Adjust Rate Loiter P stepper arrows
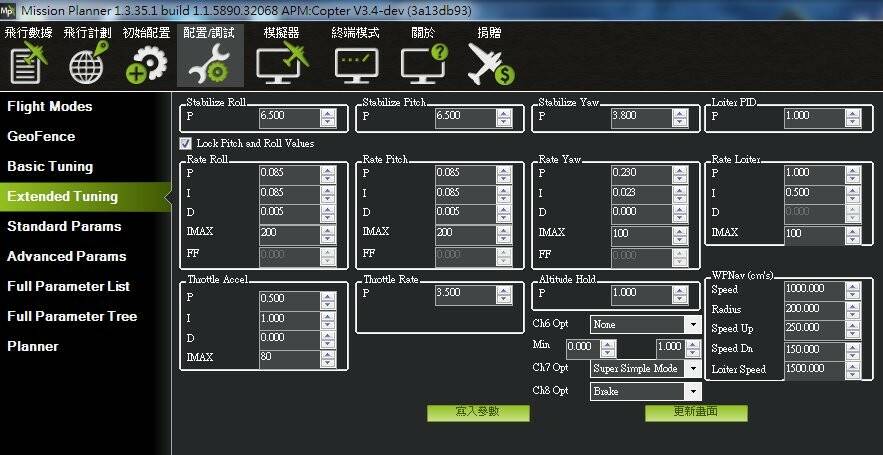The width and height of the screenshot is (883, 455). pos(853,174)
